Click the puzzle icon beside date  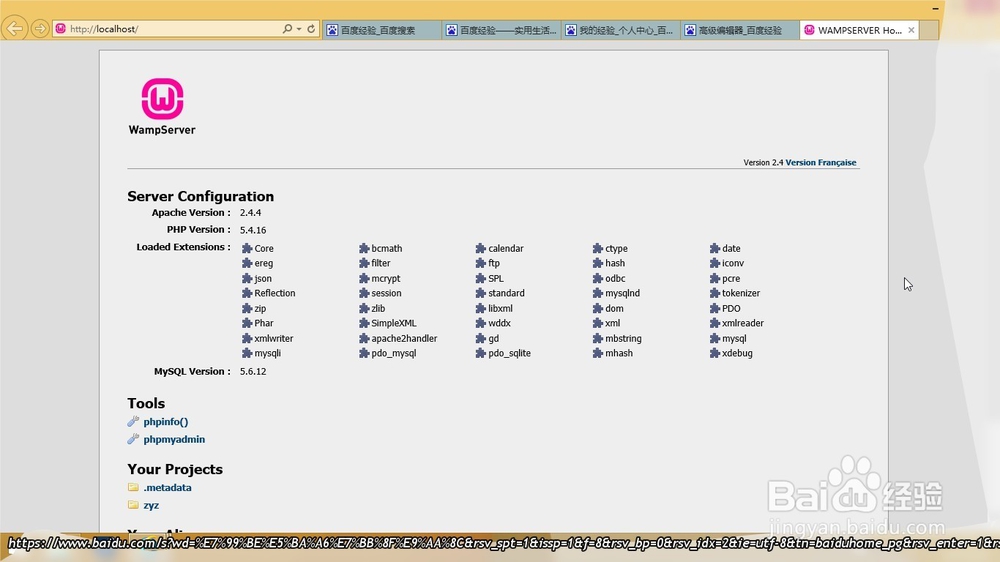coord(714,248)
